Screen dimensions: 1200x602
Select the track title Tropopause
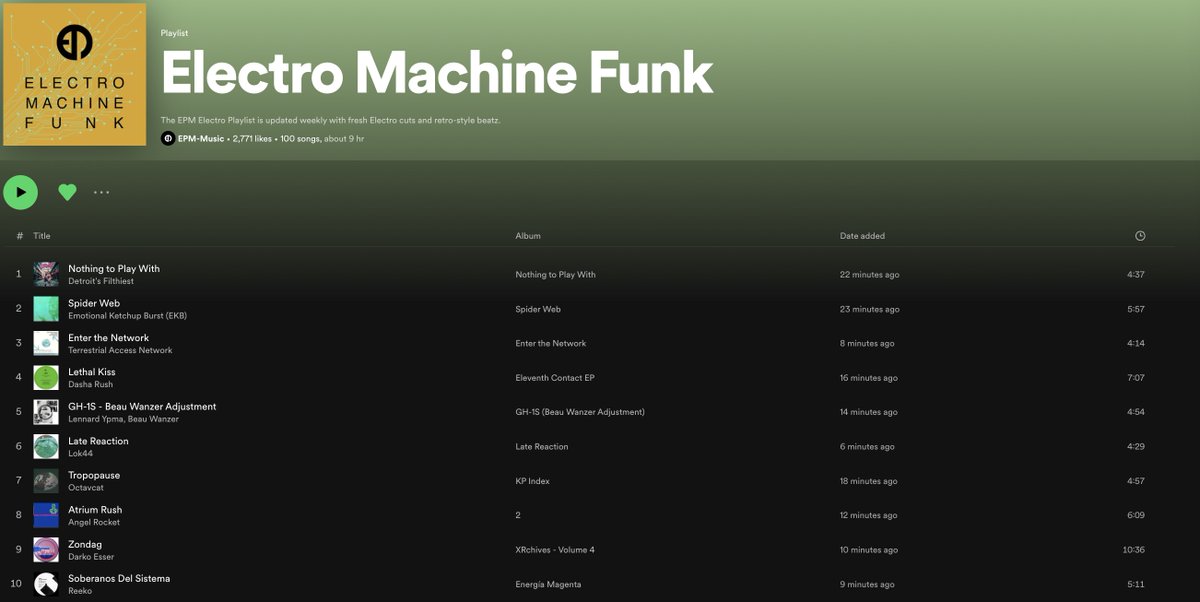[x=94, y=475]
